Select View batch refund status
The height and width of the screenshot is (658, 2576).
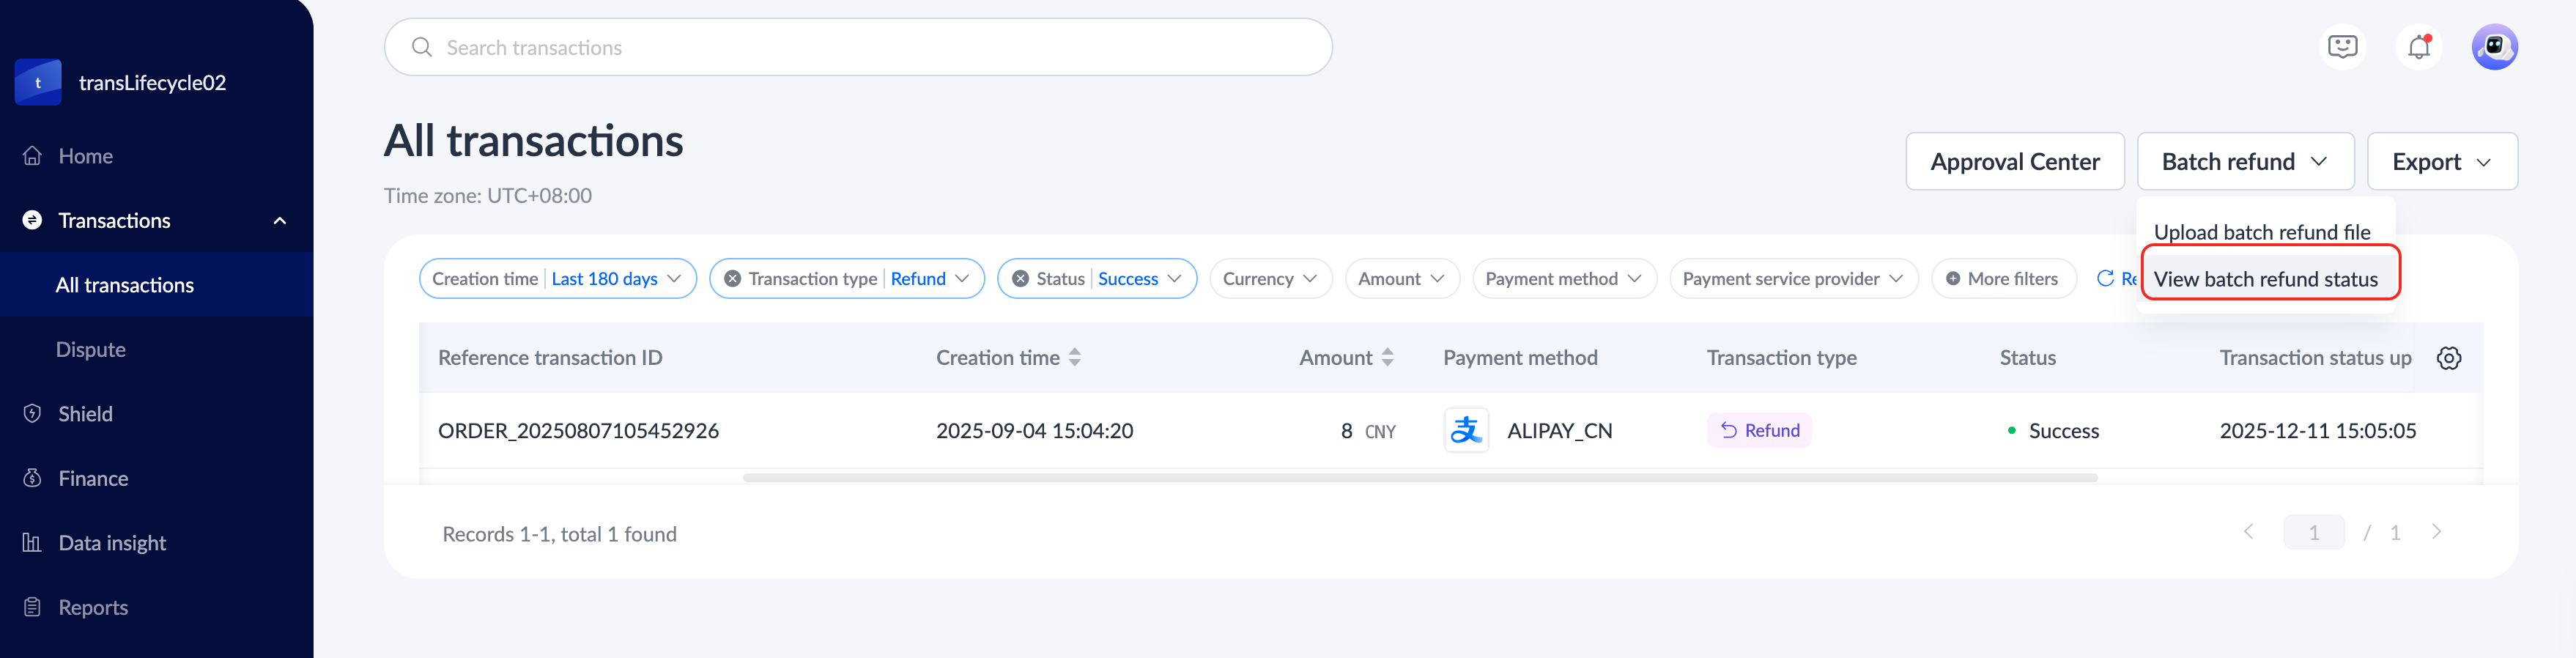click(2265, 280)
